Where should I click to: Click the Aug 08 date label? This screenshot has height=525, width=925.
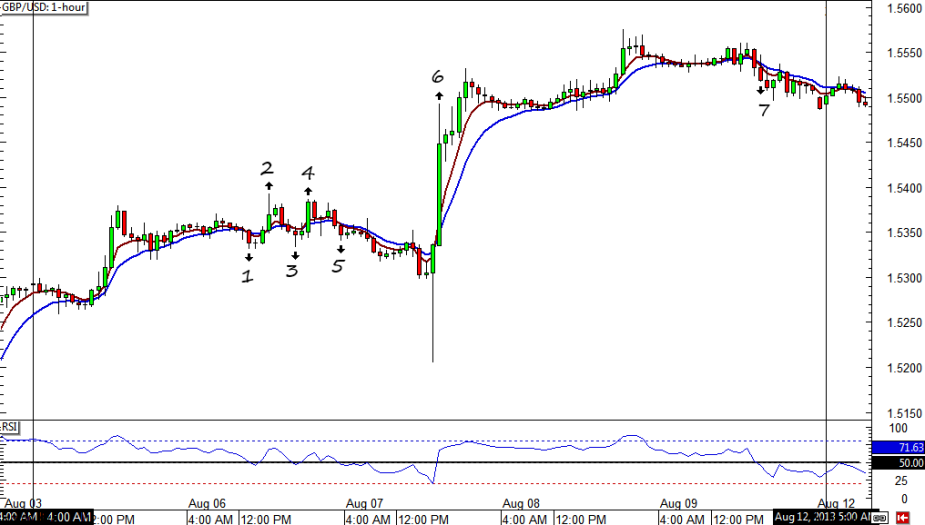(x=521, y=504)
